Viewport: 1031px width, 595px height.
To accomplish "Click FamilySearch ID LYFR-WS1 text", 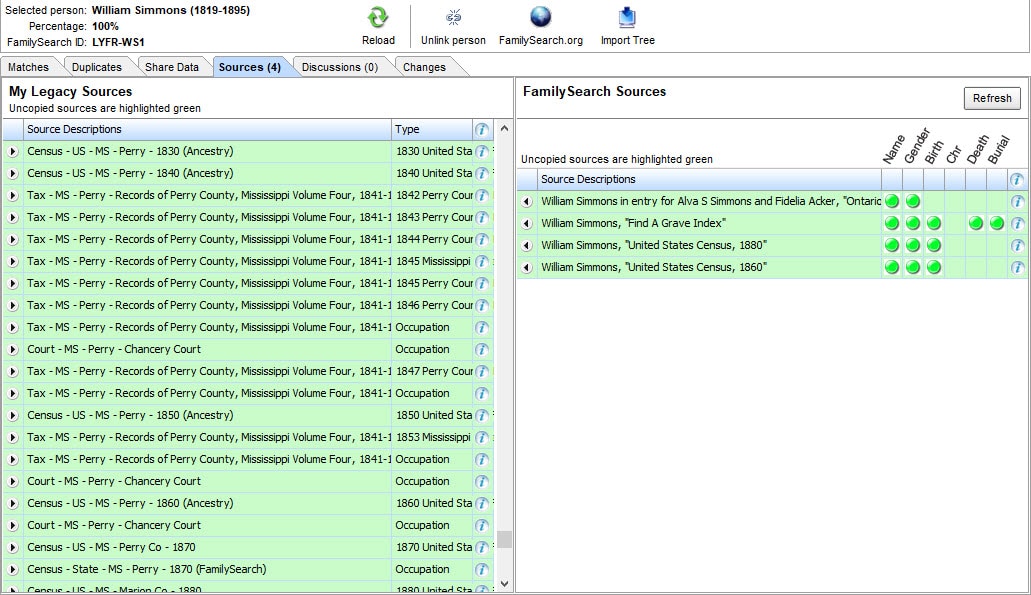I will pyautogui.click(x=118, y=42).
